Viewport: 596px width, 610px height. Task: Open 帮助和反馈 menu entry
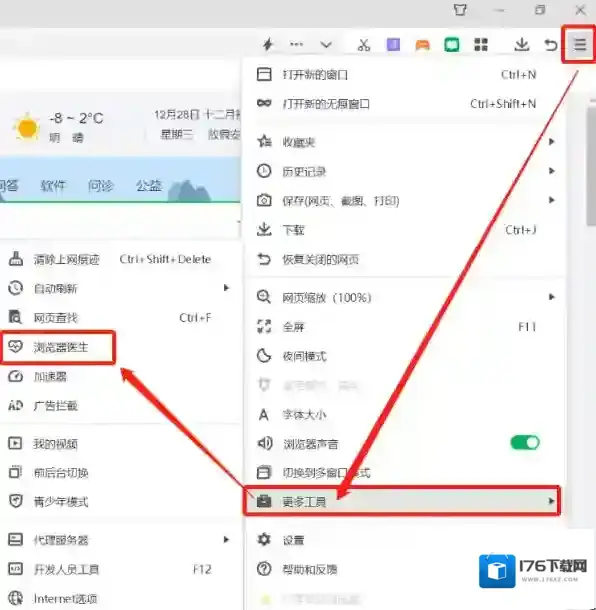[404, 569]
